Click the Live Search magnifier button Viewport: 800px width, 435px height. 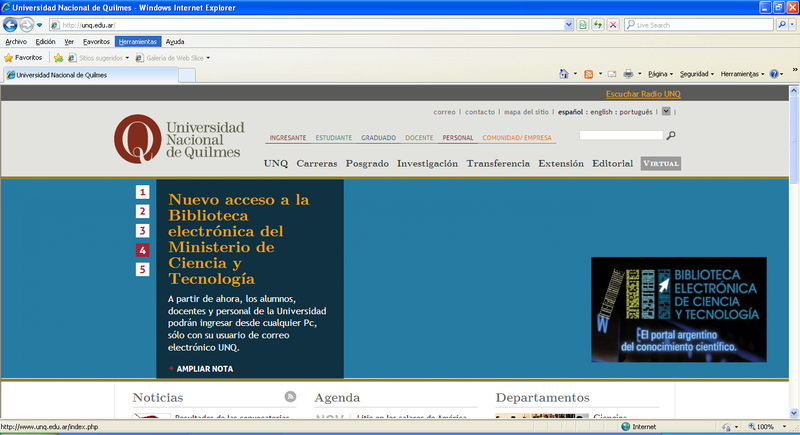point(782,24)
